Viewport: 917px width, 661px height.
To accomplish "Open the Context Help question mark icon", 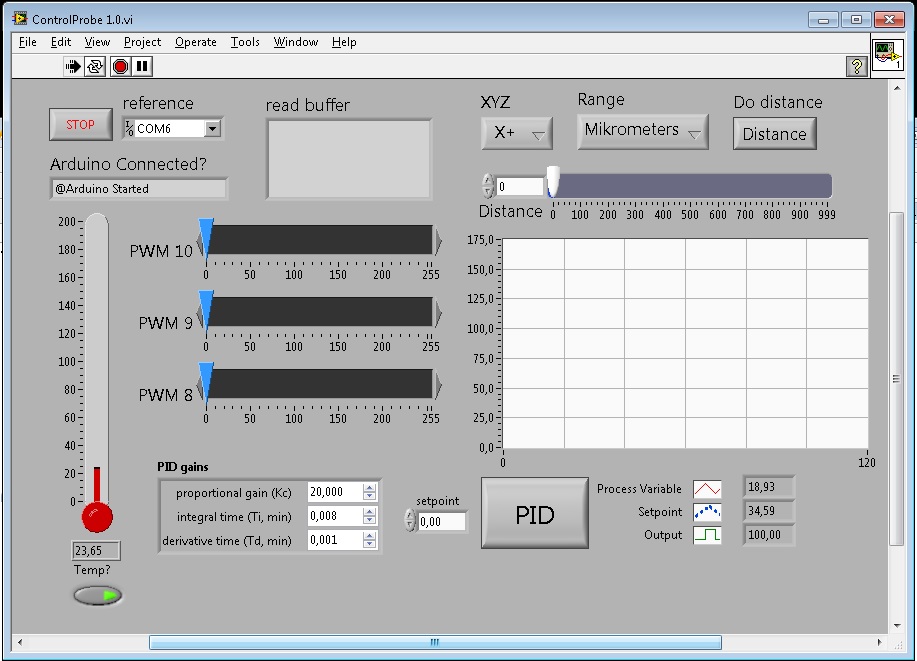I will click(856, 67).
